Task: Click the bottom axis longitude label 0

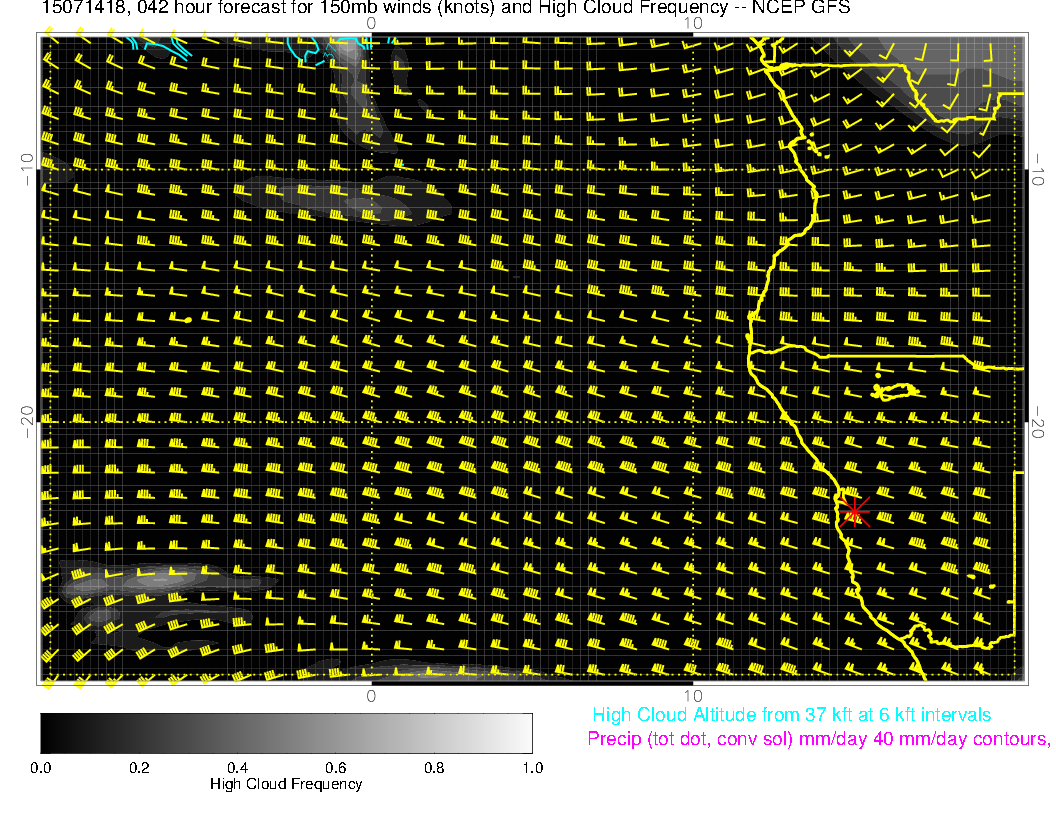Action: tap(371, 695)
